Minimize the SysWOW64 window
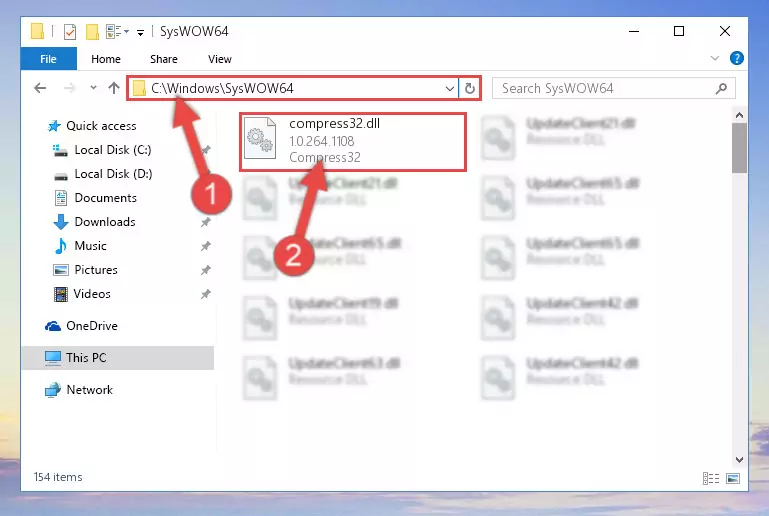The image size is (769, 516). [634, 31]
